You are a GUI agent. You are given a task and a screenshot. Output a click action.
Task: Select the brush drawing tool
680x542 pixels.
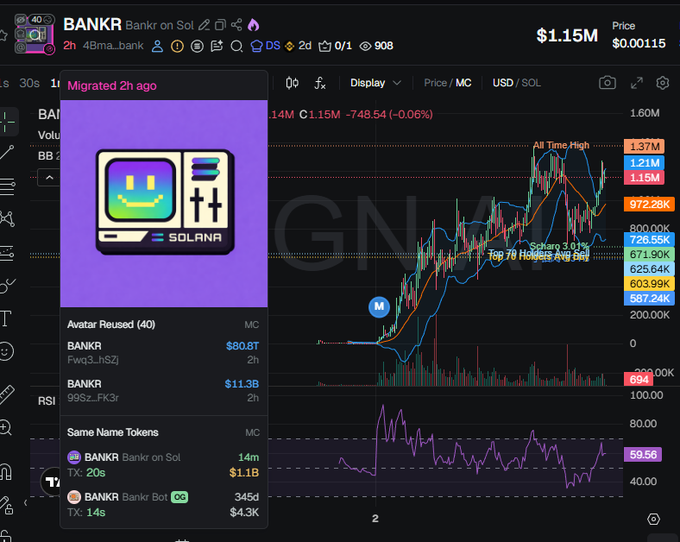point(7,285)
